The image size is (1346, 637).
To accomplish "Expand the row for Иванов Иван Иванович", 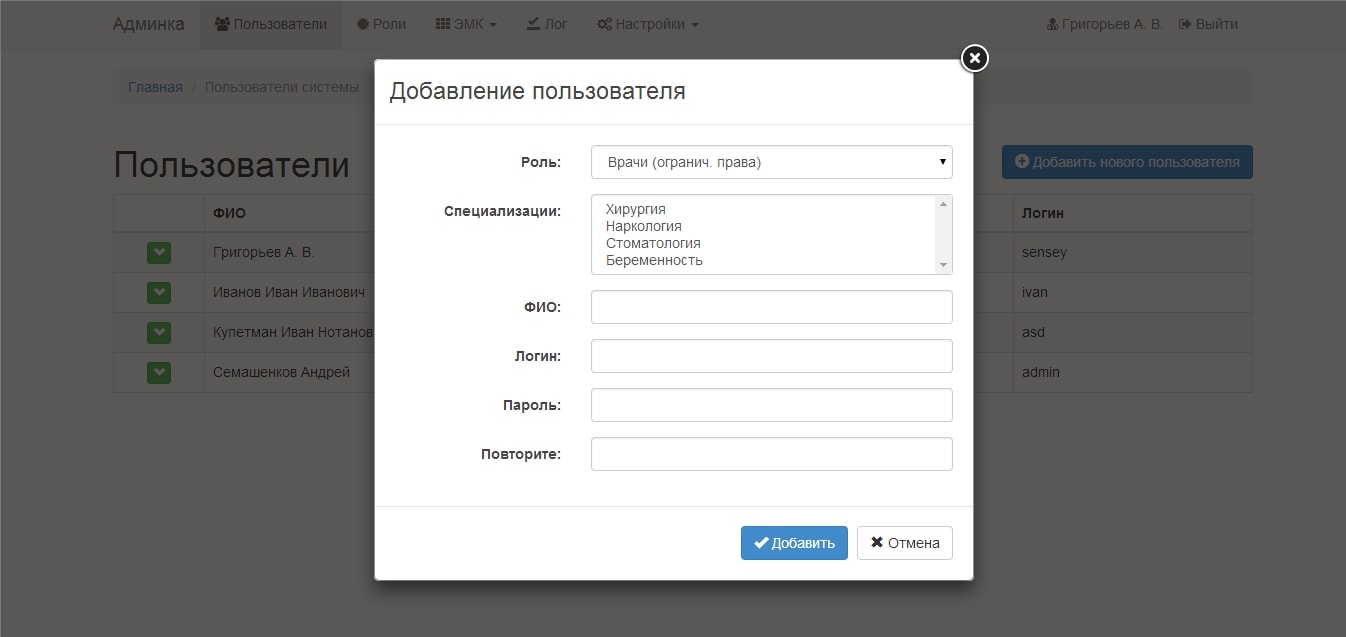I will click(159, 293).
